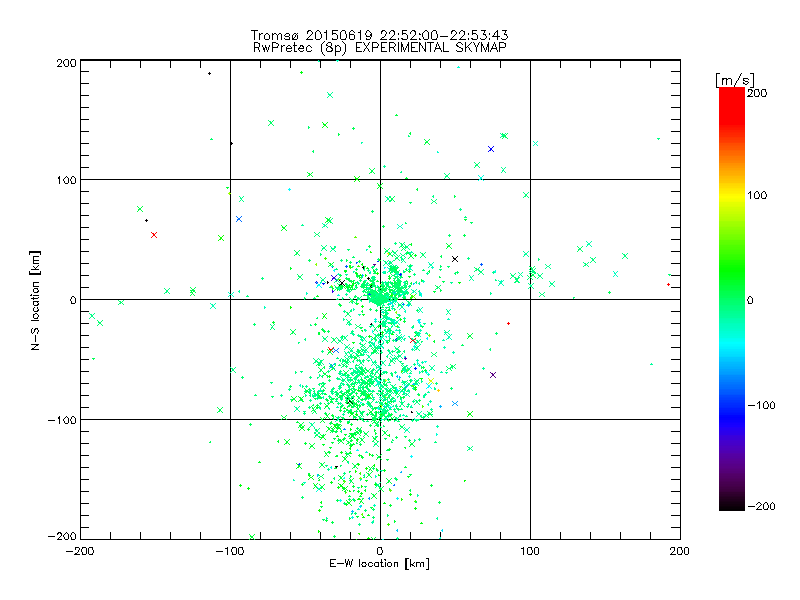Click the colorbar label '0'

(750, 300)
